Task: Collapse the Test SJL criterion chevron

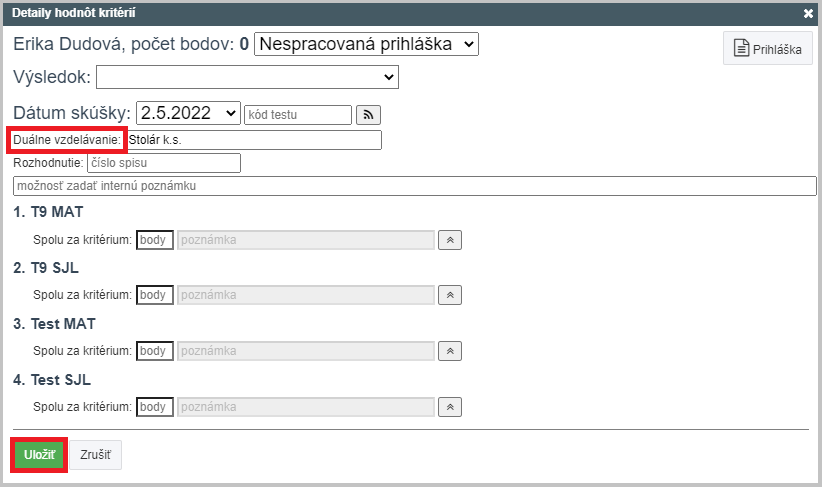Action: 450,407
